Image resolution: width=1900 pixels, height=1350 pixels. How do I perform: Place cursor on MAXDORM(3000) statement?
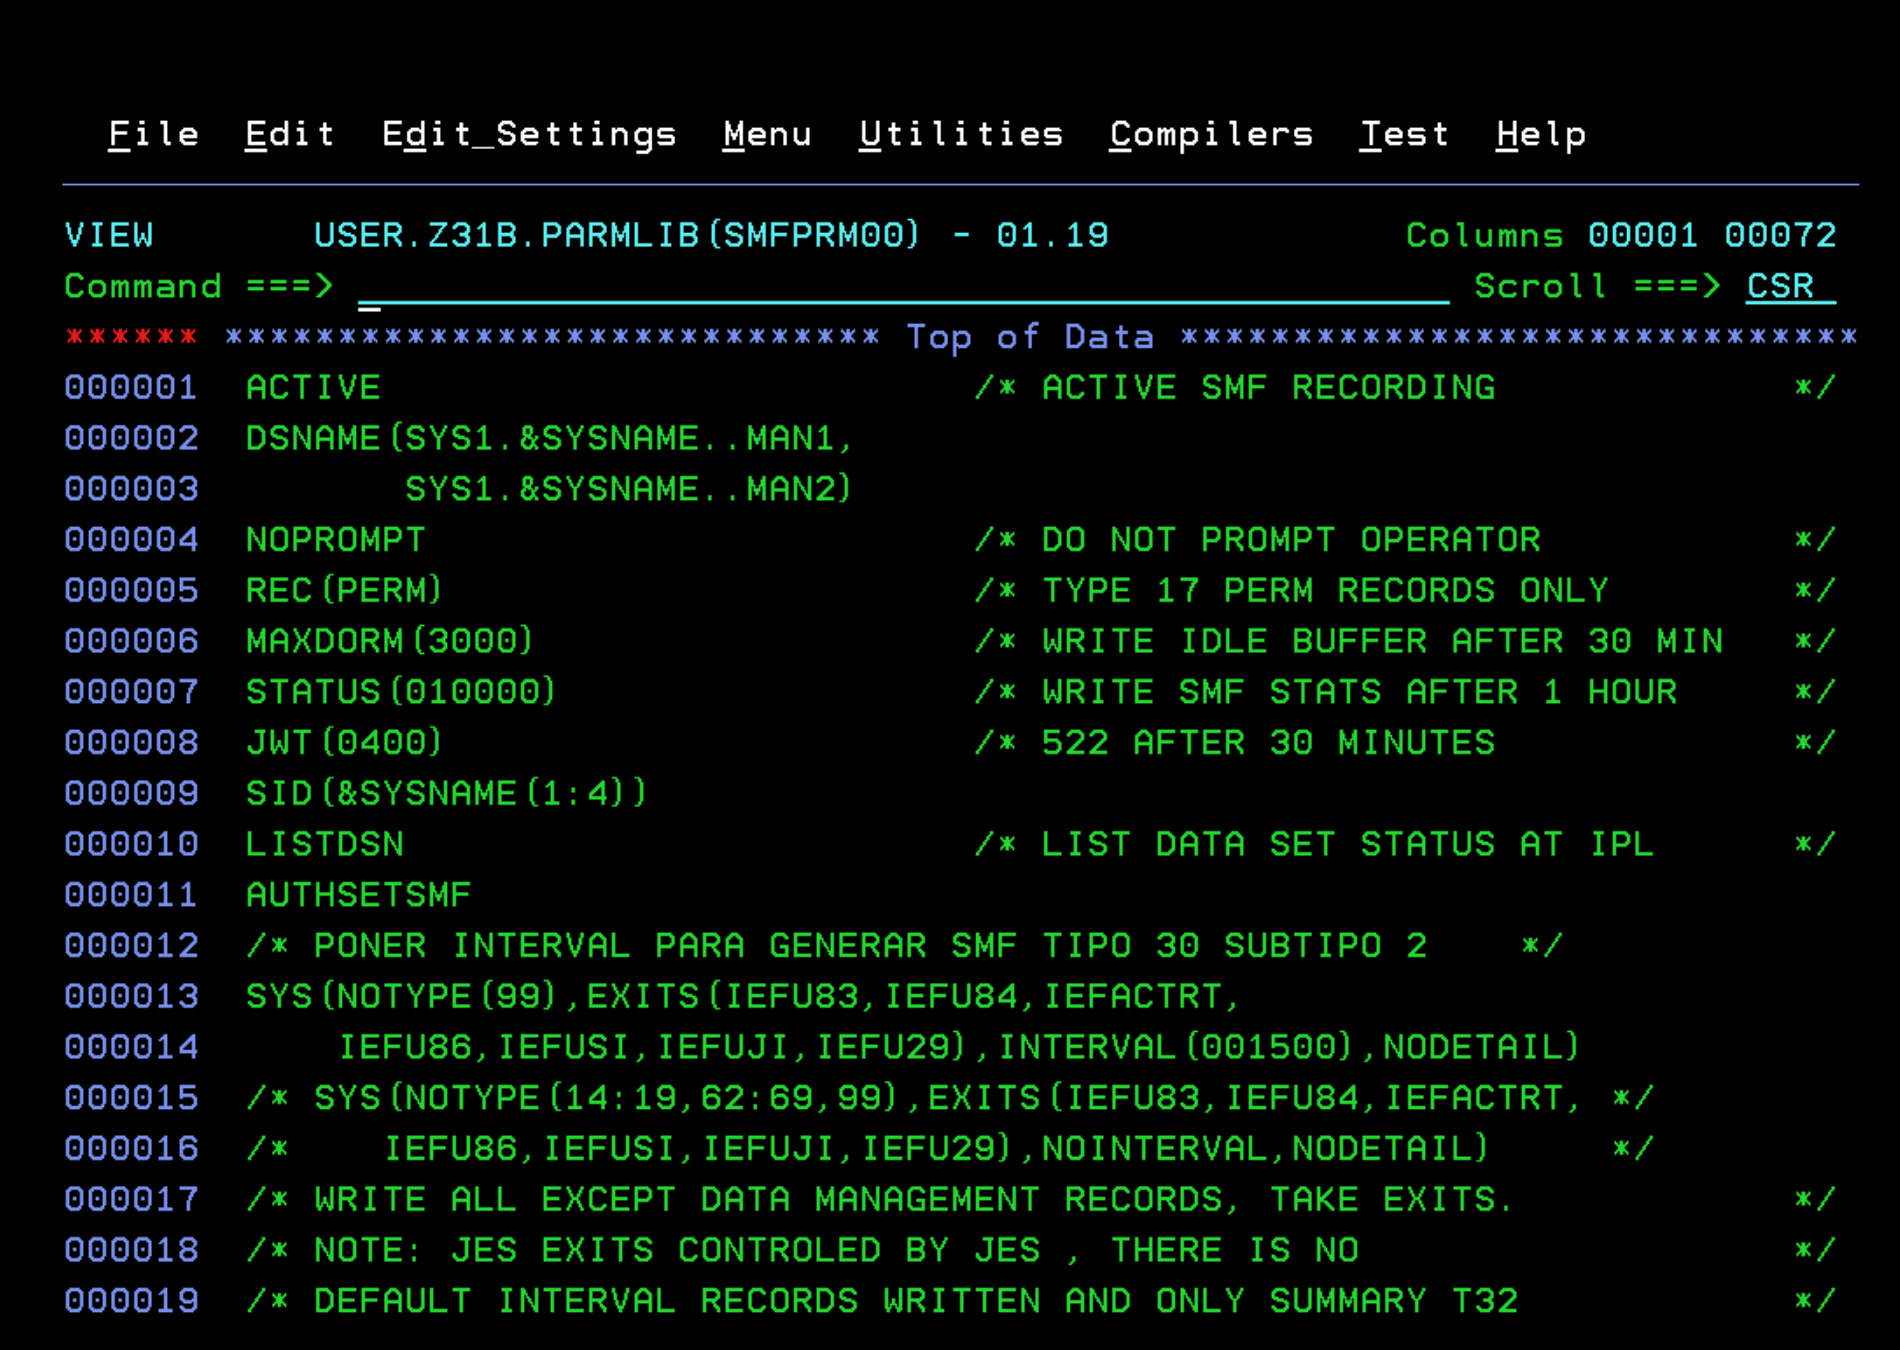click(x=389, y=641)
